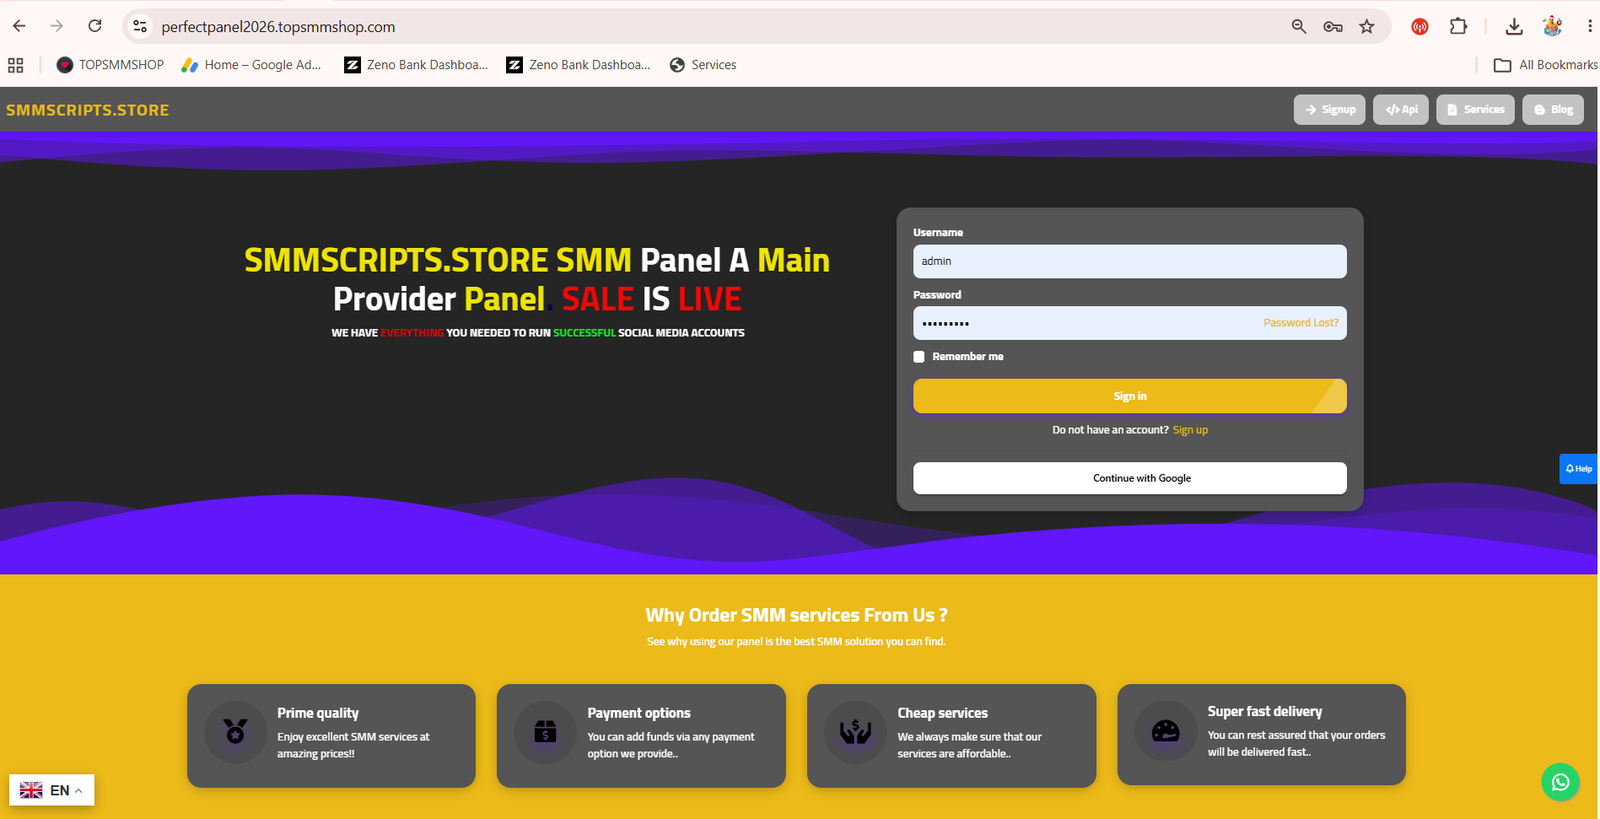Open the zoom magnifier in address bar

coord(1299,27)
